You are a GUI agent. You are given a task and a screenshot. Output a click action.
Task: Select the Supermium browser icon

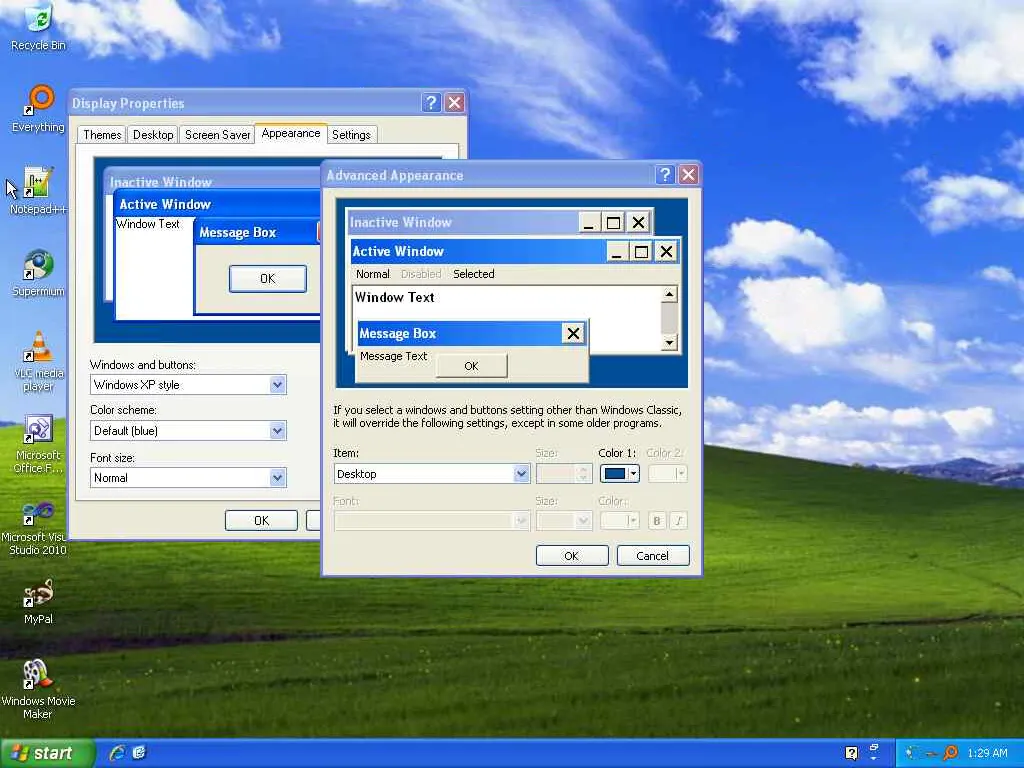pos(39,272)
